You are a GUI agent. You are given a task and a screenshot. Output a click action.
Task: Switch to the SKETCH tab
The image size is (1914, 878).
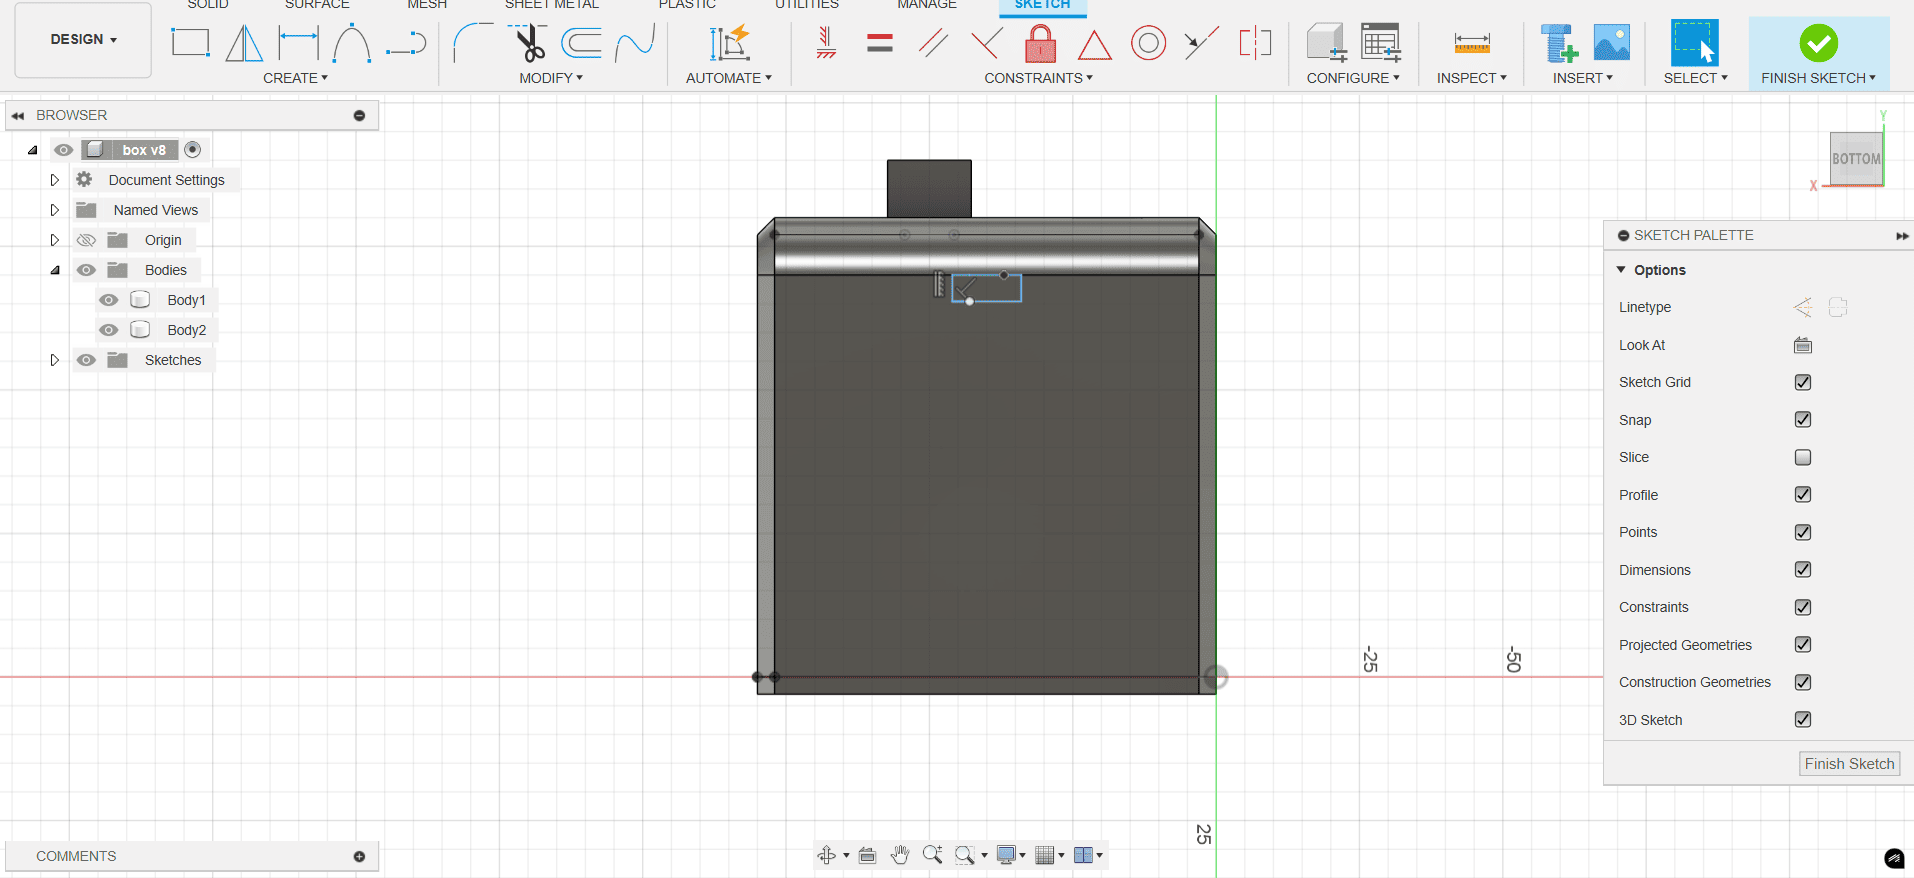click(x=1042, y=5)
